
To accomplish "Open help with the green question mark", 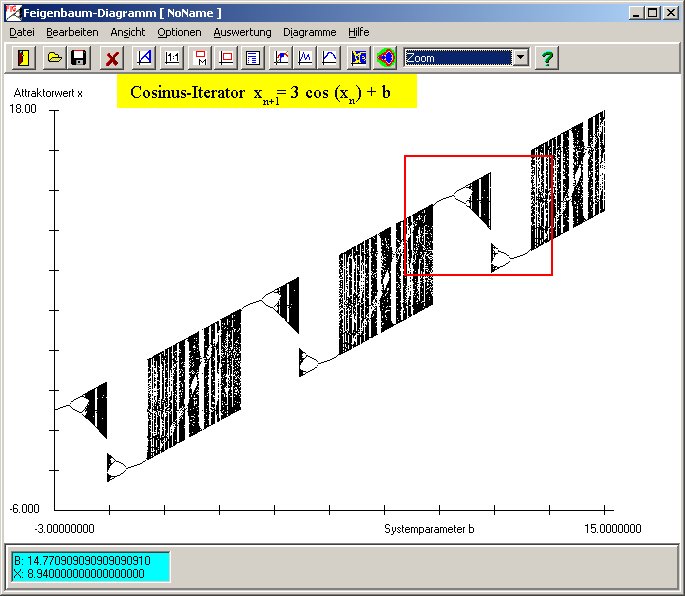I will (547, 58).
